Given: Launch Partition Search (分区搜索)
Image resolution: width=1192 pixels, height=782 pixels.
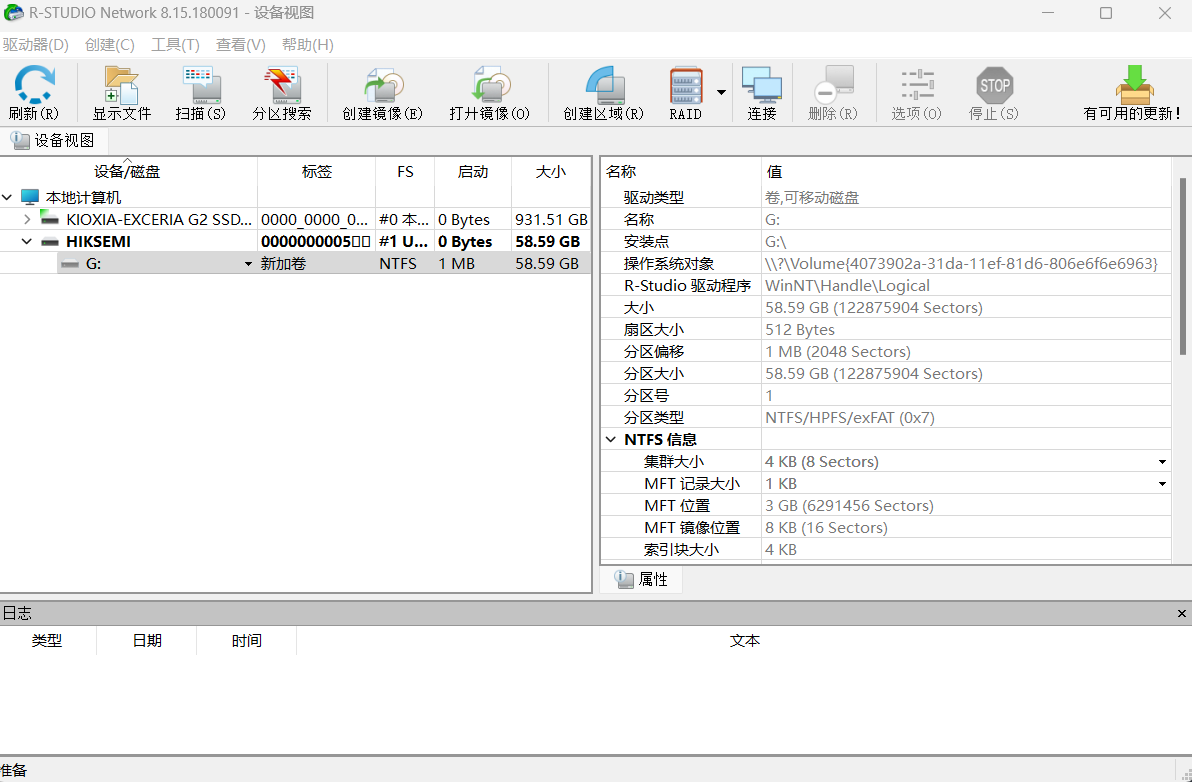Looking at the screenshot, I should pos(282,93).
